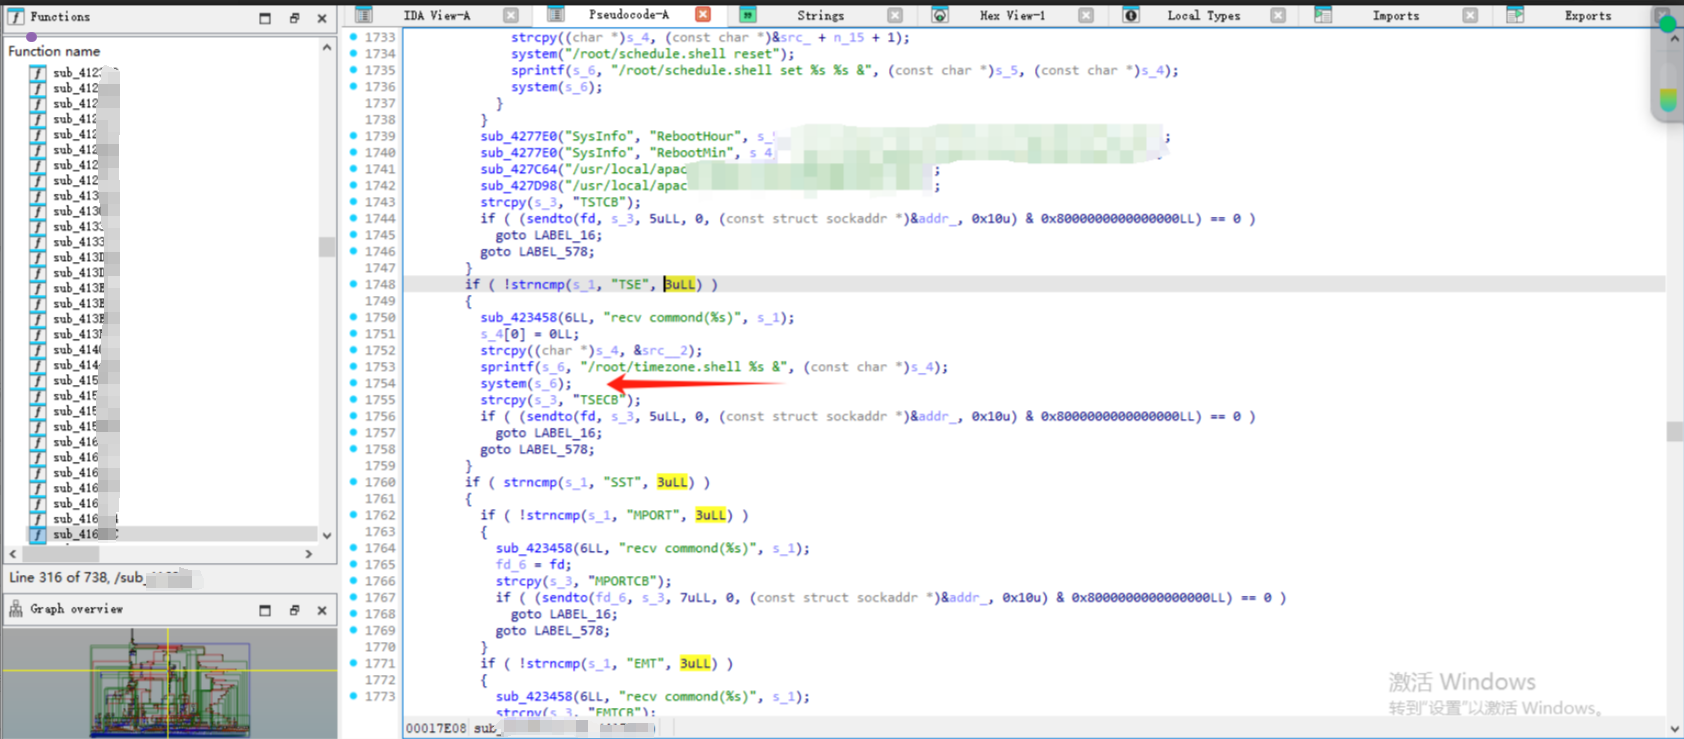Show the Exports tab
This screenshot has width=1684, height=739.
pos(1587,15)
